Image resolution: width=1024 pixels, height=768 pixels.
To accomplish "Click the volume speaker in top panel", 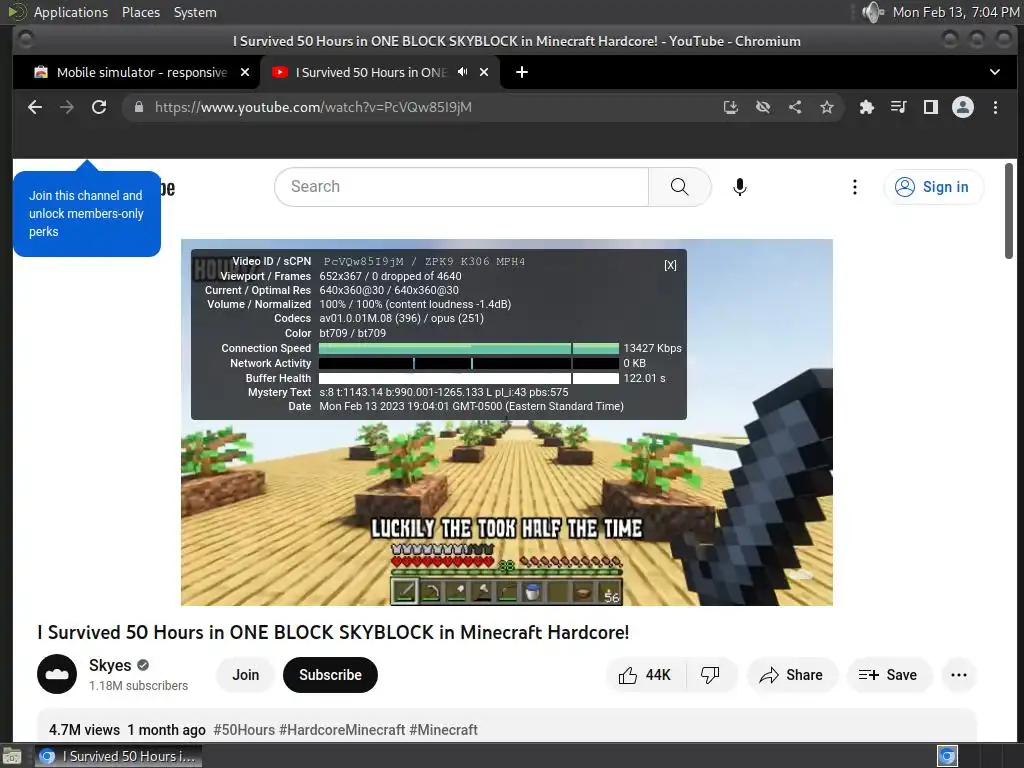I will pos(872,12).
